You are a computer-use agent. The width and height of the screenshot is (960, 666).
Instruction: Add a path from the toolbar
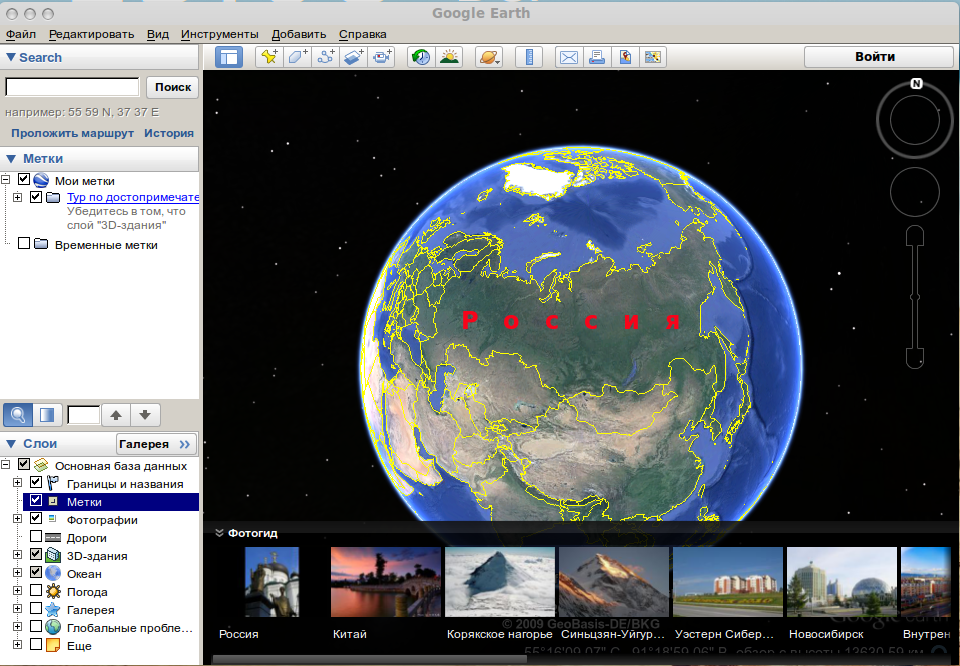coord(326,57)
